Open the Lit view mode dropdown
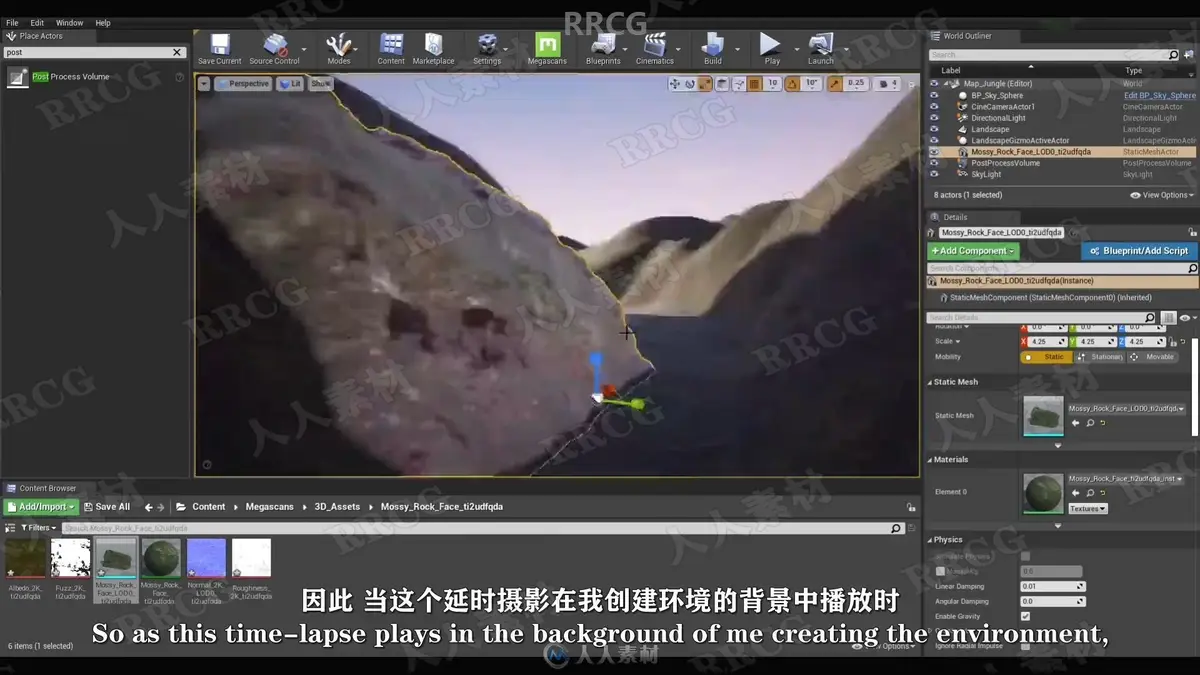1200x675 pixels. 290,84
